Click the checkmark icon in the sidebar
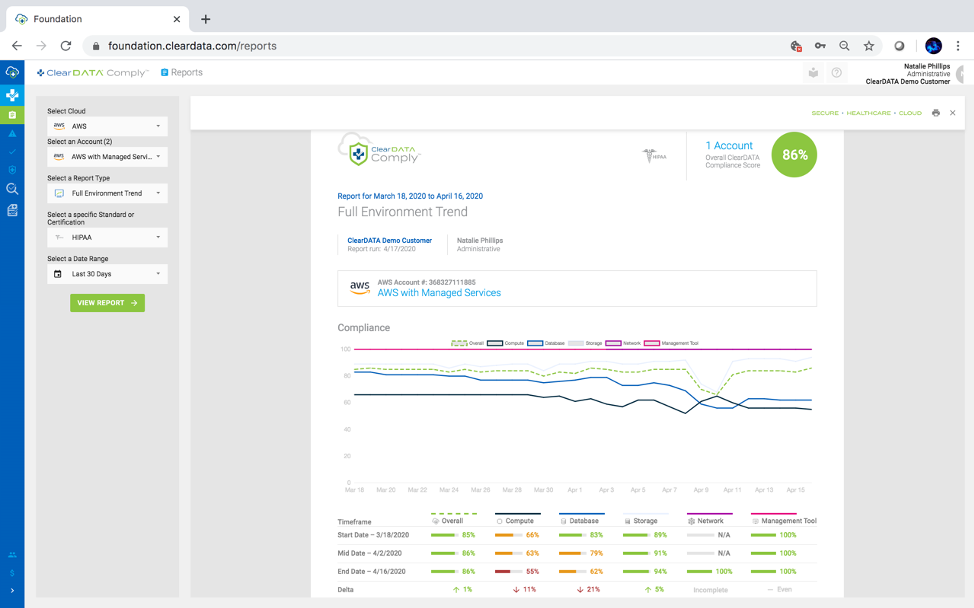 pyautogui.click(x=12, y=152)
